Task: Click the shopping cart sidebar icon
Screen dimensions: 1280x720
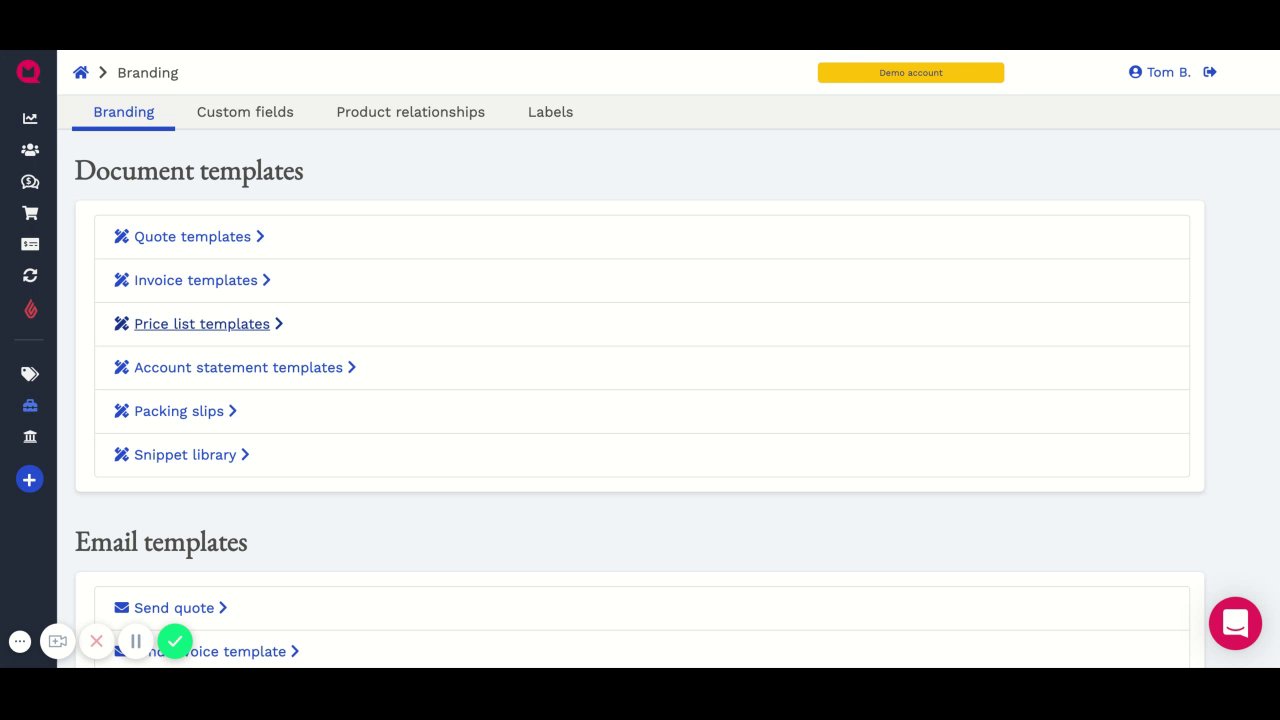Action: (30, 213)
